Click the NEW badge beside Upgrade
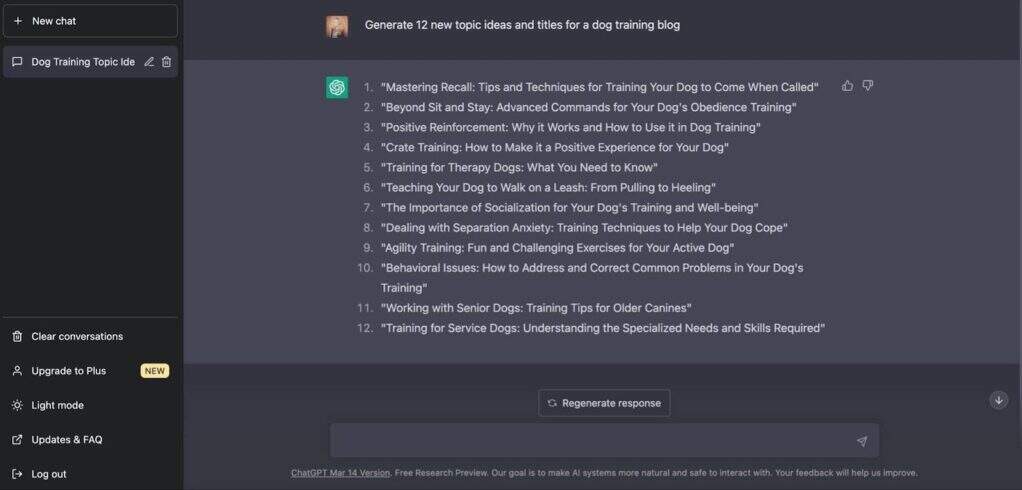This screenshot has height=490, width=1022. [155, 371]
